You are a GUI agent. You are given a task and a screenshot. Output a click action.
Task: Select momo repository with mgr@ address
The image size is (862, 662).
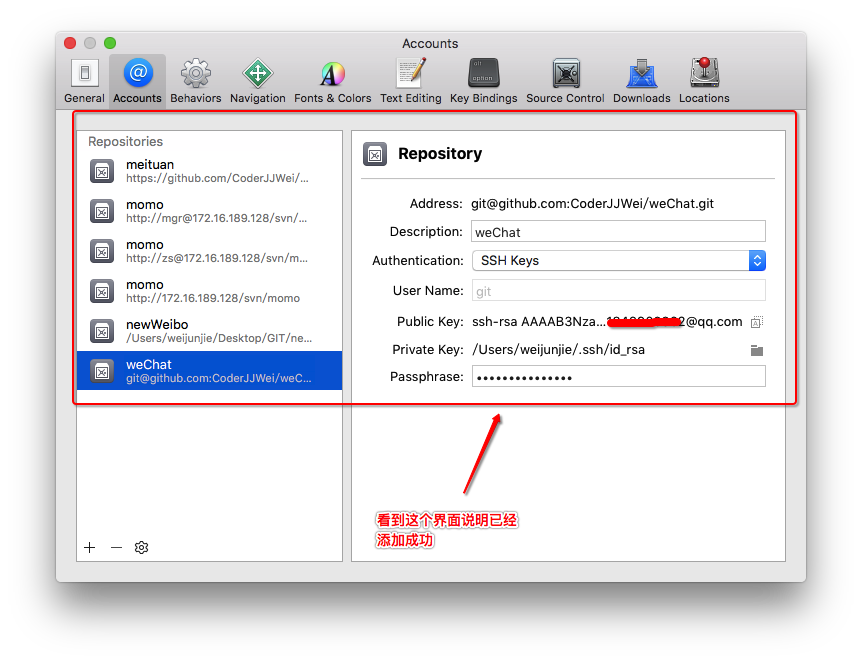pos(209,211)
